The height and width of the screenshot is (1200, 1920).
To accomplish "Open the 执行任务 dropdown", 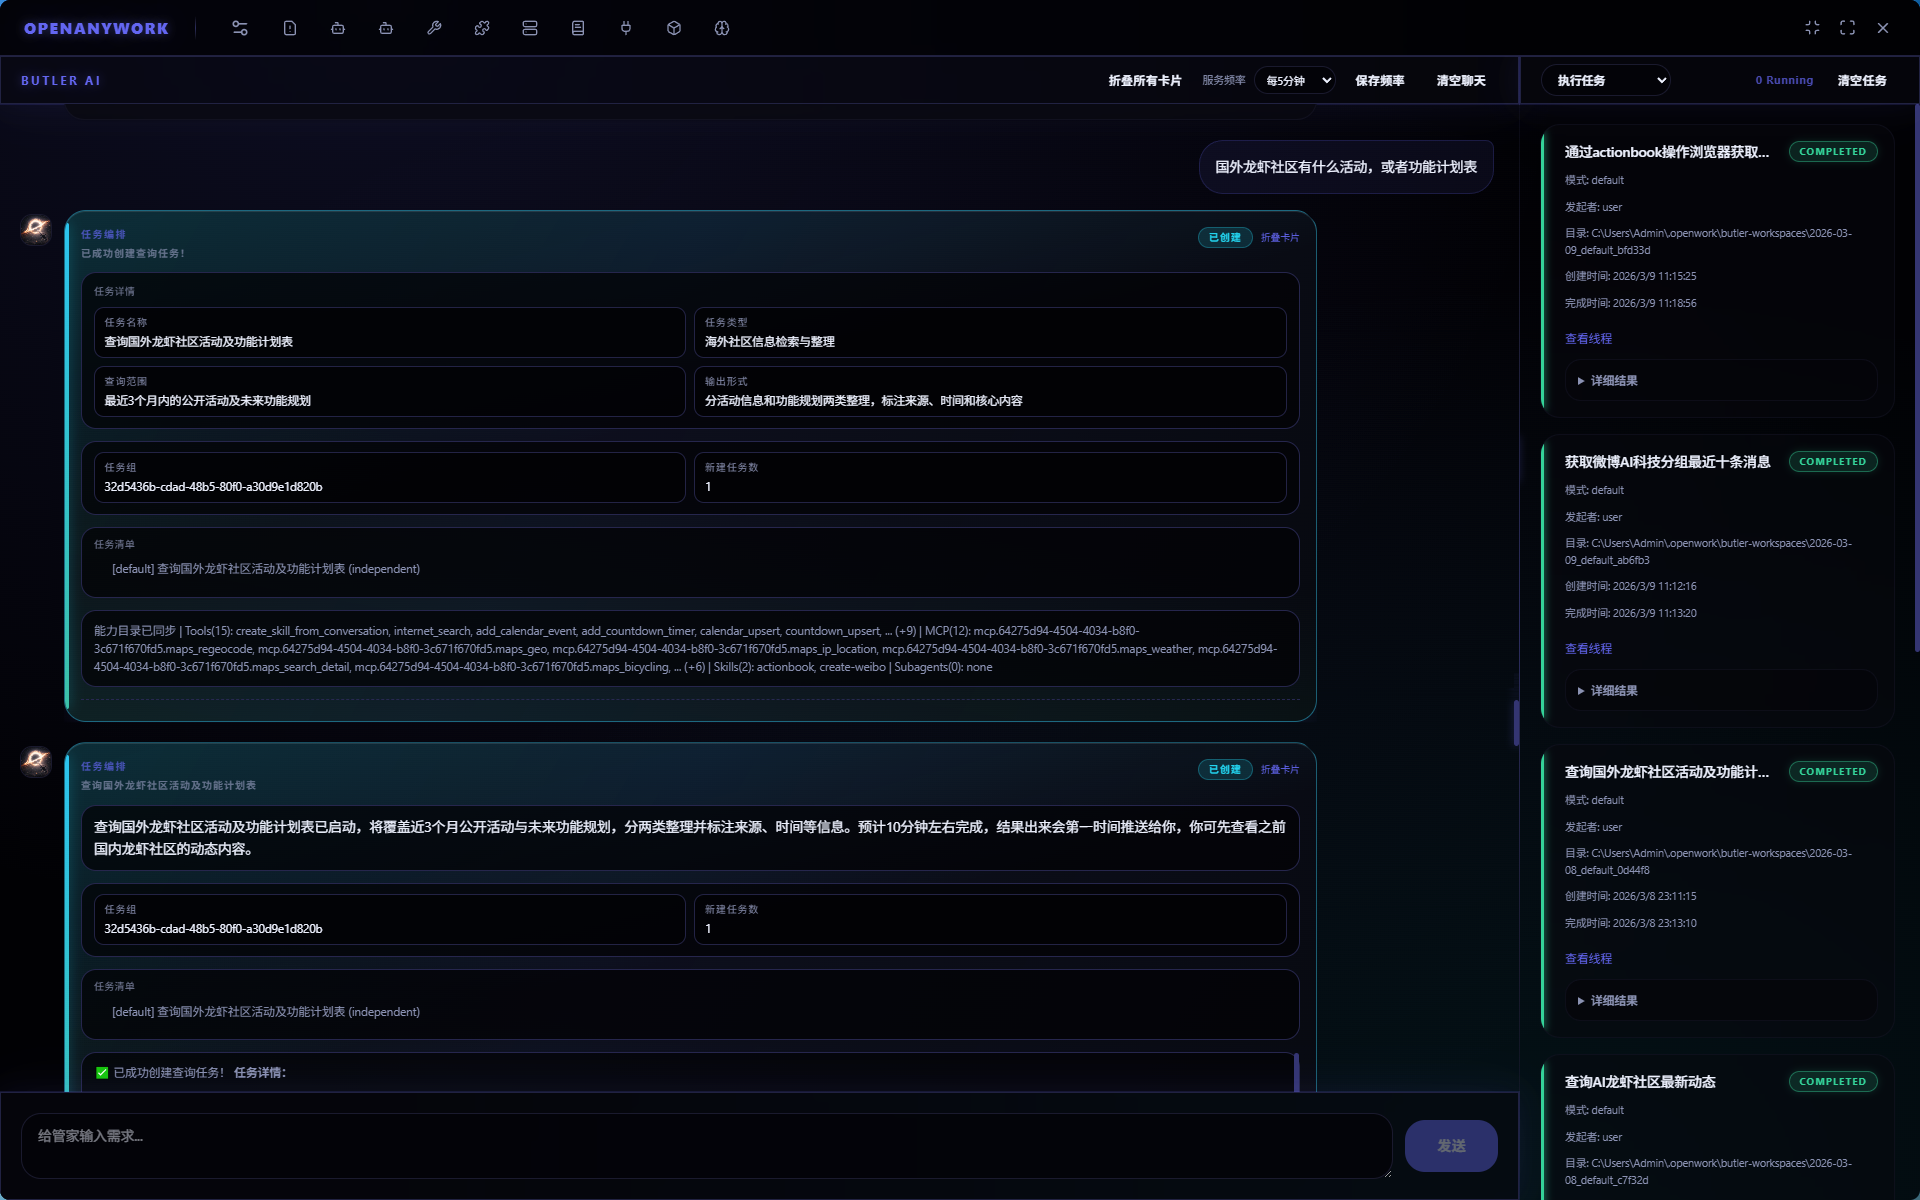I will (1605, 80).
